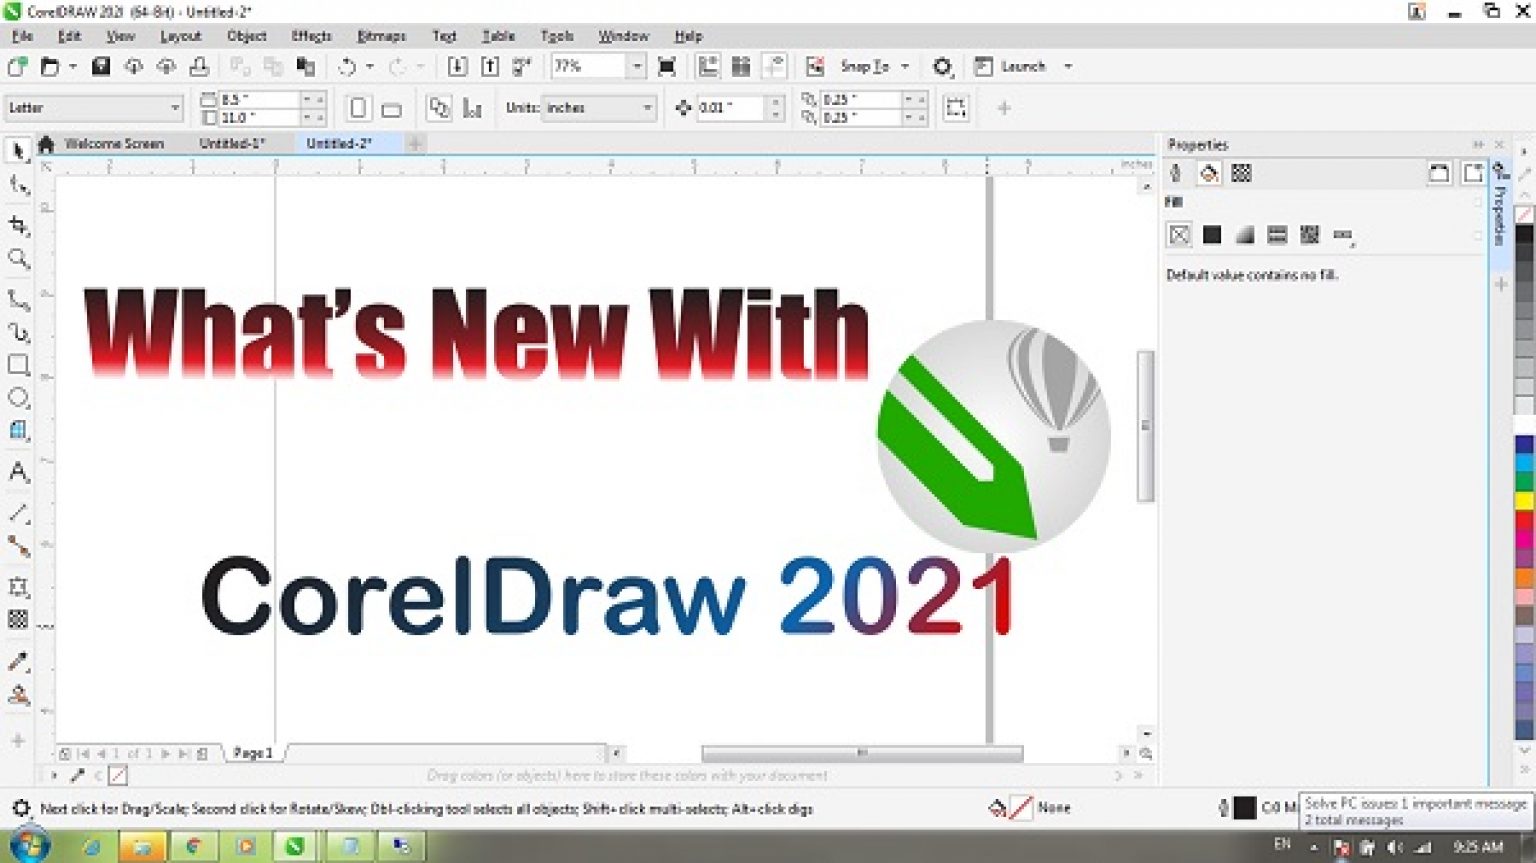The image size is (1536, 863).
Task: Set page to landscape orientation
Action: pyautogui.click(x=391, y=108)
